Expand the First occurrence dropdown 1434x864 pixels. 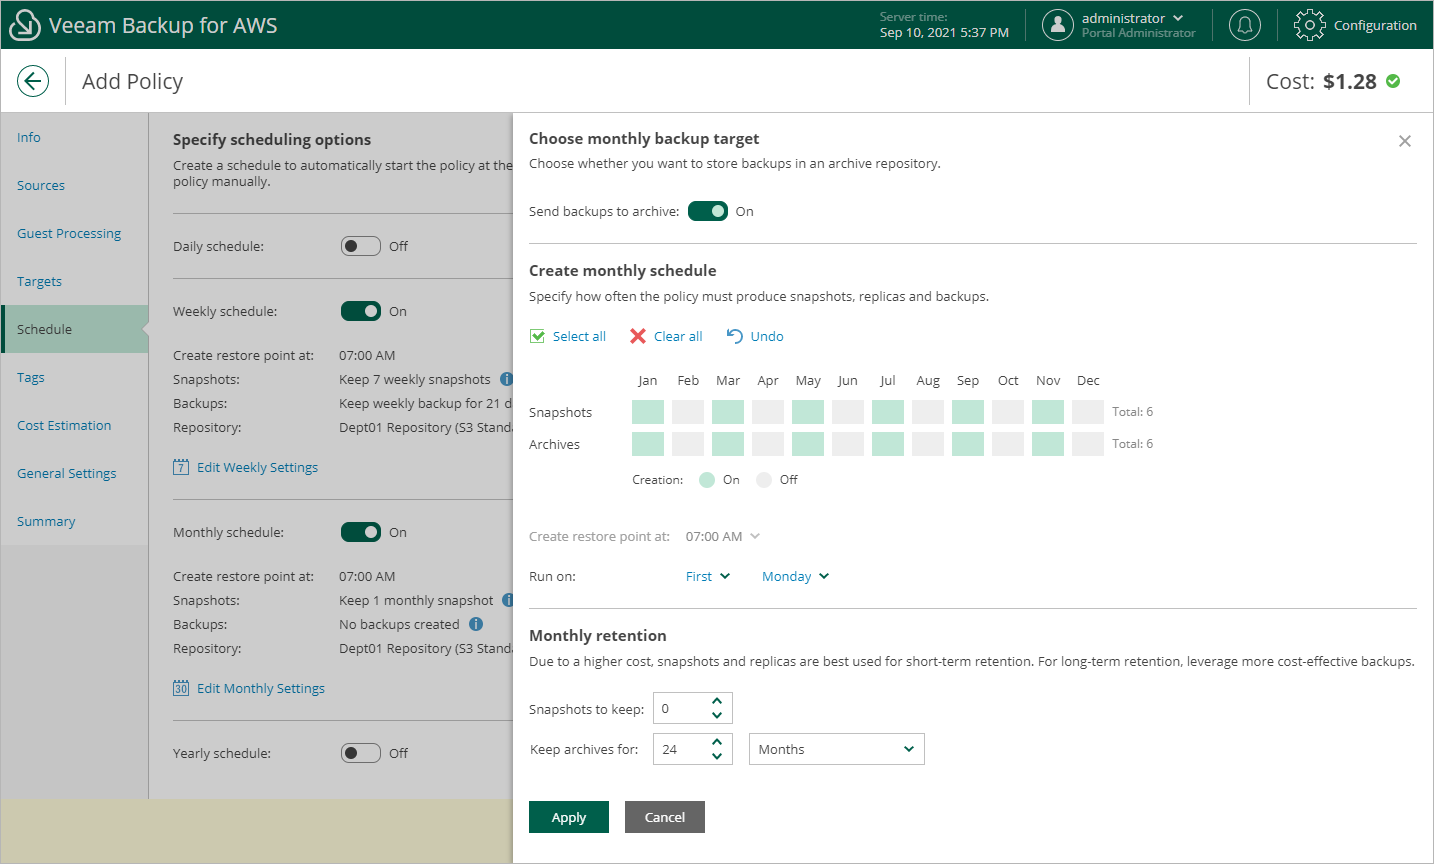pyautogui.click(x=707, y=576)
